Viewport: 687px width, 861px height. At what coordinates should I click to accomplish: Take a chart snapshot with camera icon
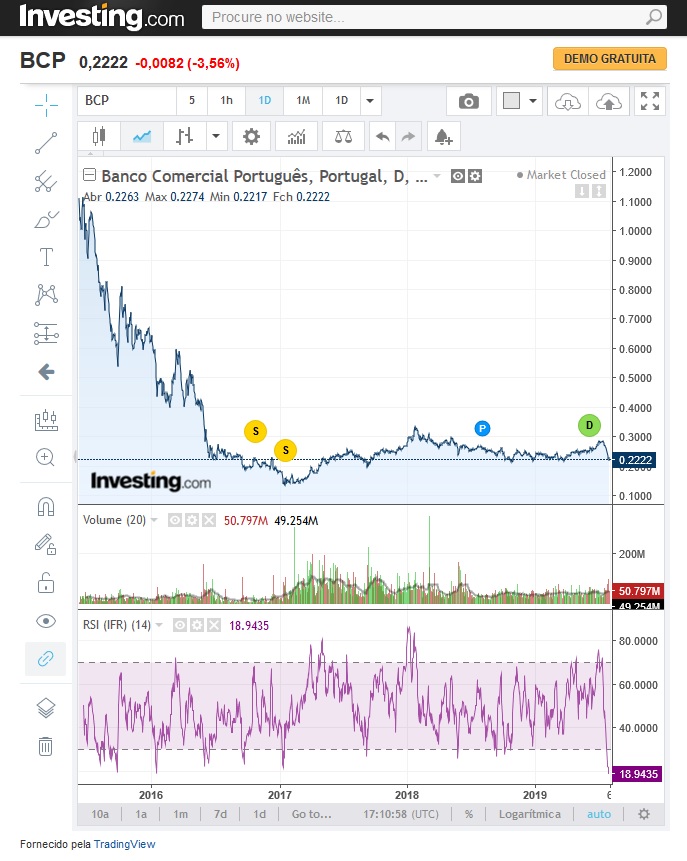coord(468,101)
